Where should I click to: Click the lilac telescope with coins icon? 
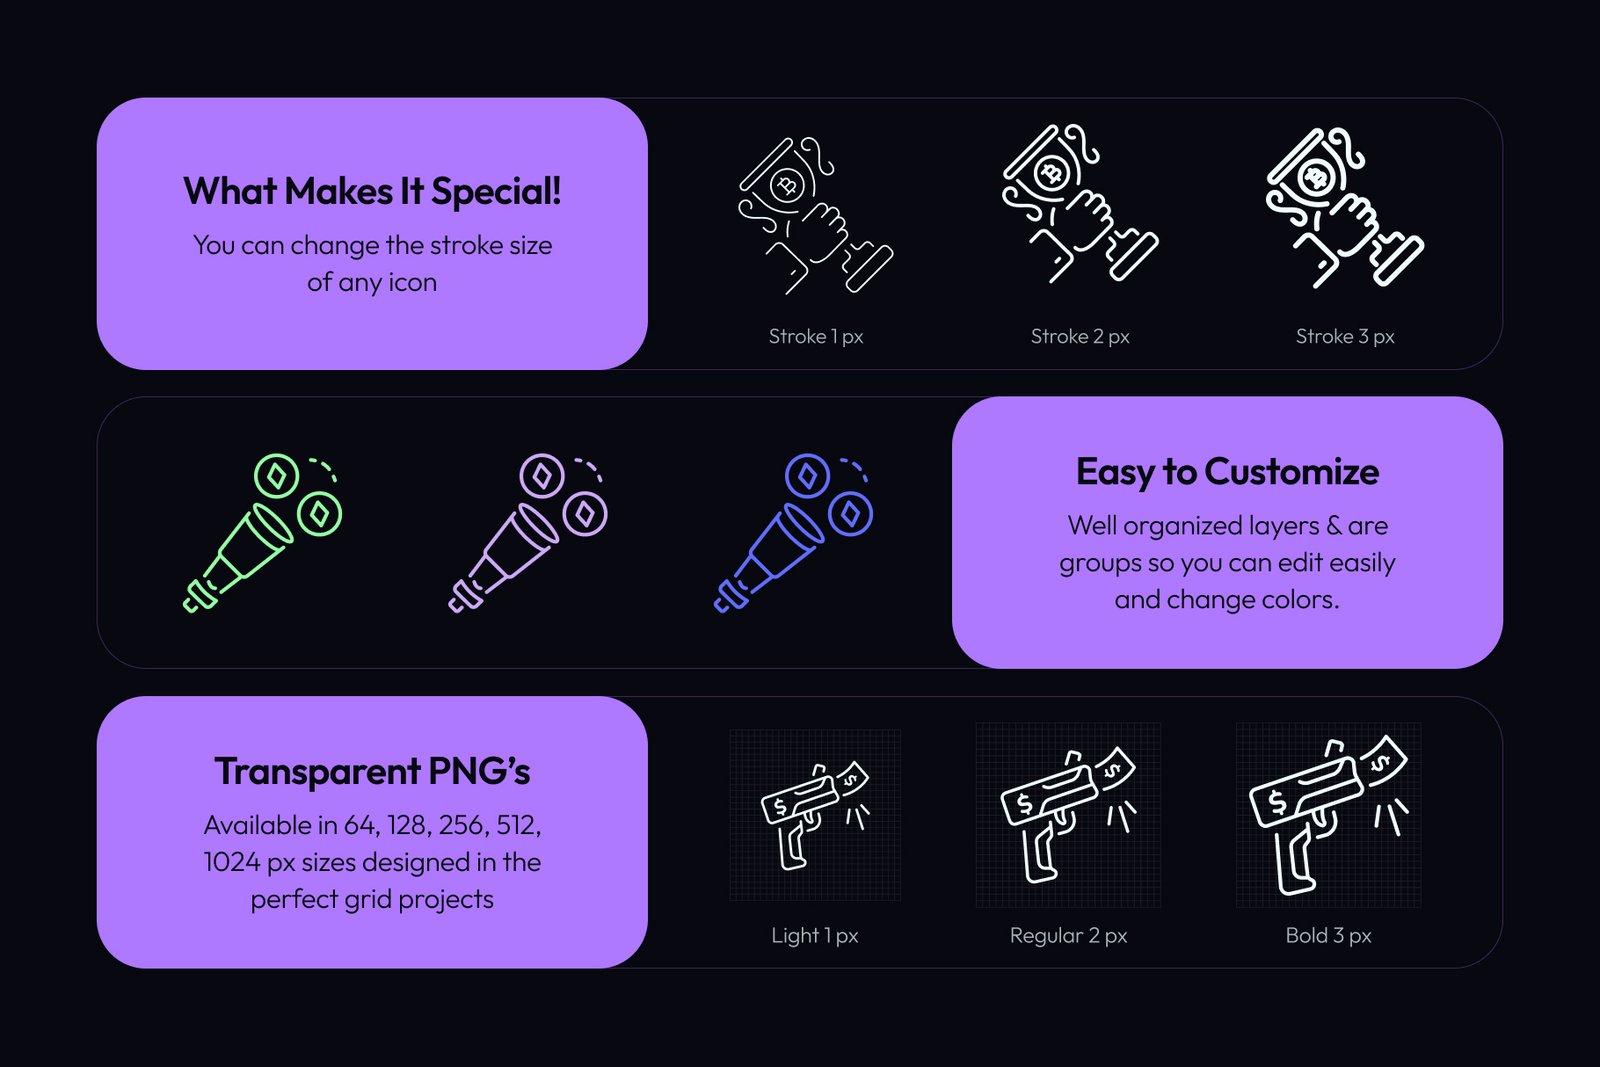pos(527,533)
